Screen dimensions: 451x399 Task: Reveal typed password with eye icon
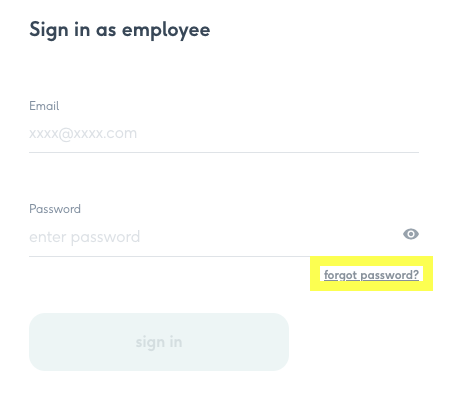point(411,234)
